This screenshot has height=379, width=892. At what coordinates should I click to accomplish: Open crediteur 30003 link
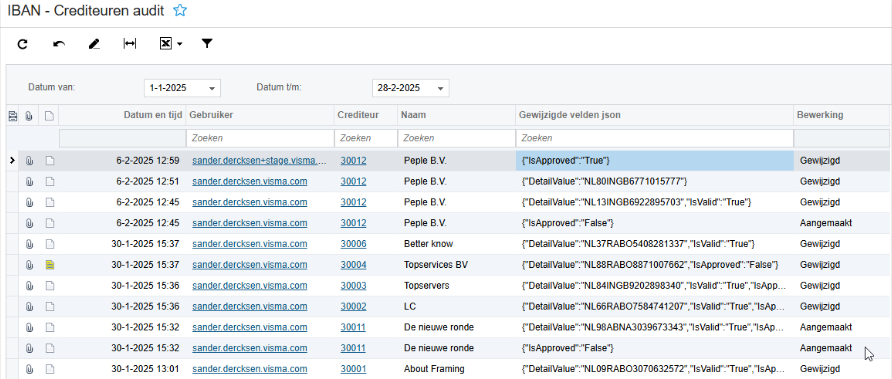click(353, 286)
